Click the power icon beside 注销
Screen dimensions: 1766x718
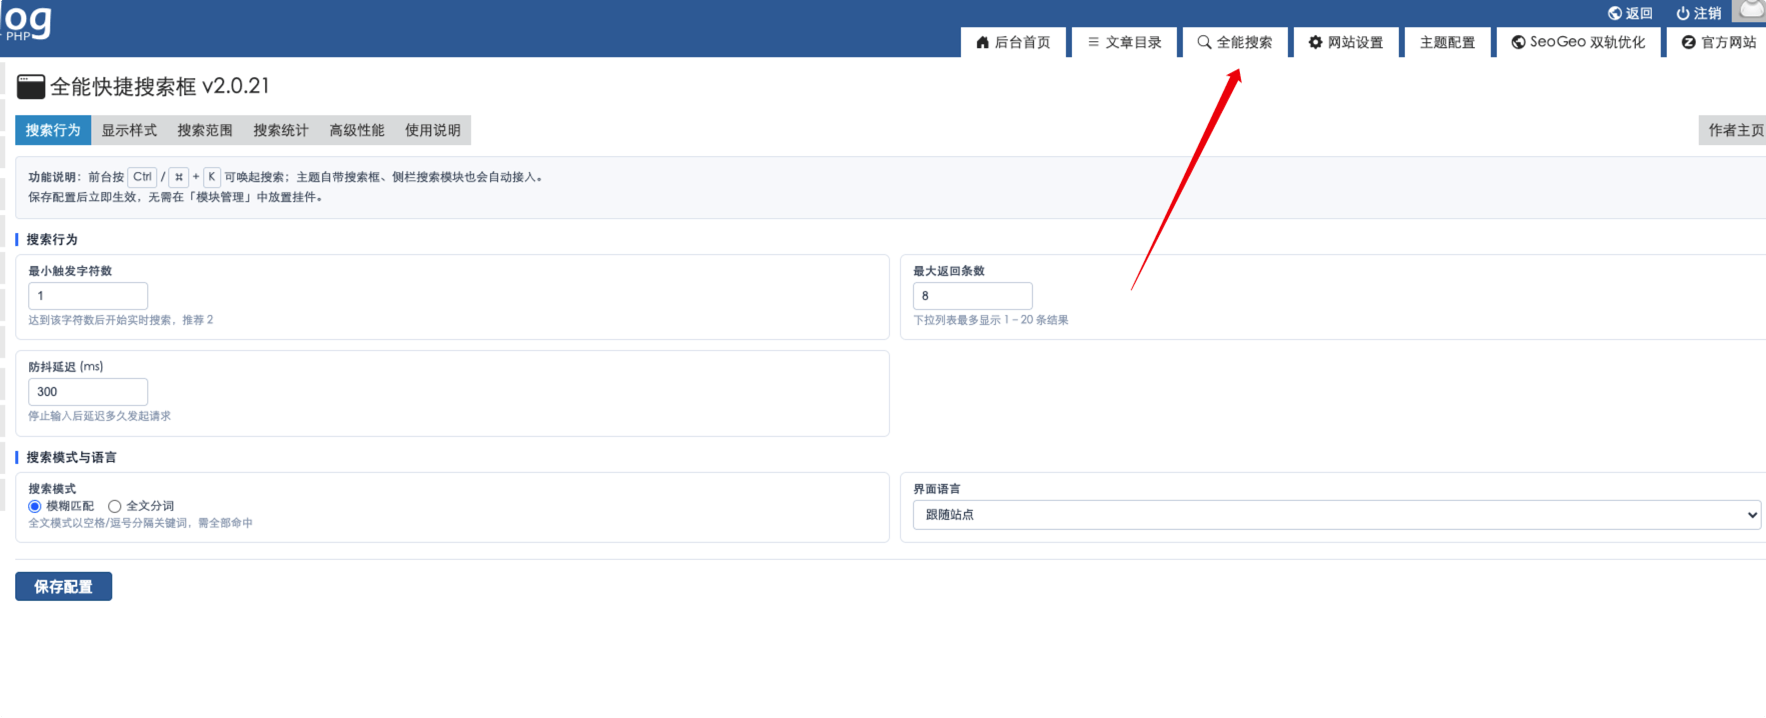click(x=1683, y=13)
